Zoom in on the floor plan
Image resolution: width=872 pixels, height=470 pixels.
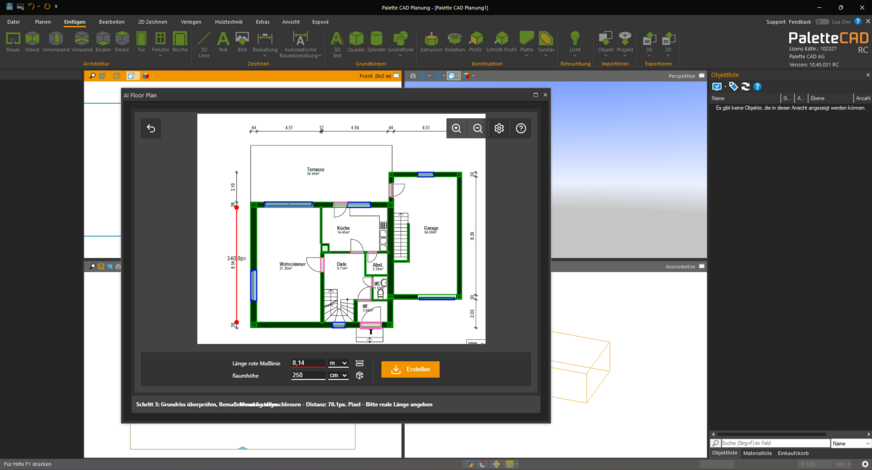pos(457,128)
